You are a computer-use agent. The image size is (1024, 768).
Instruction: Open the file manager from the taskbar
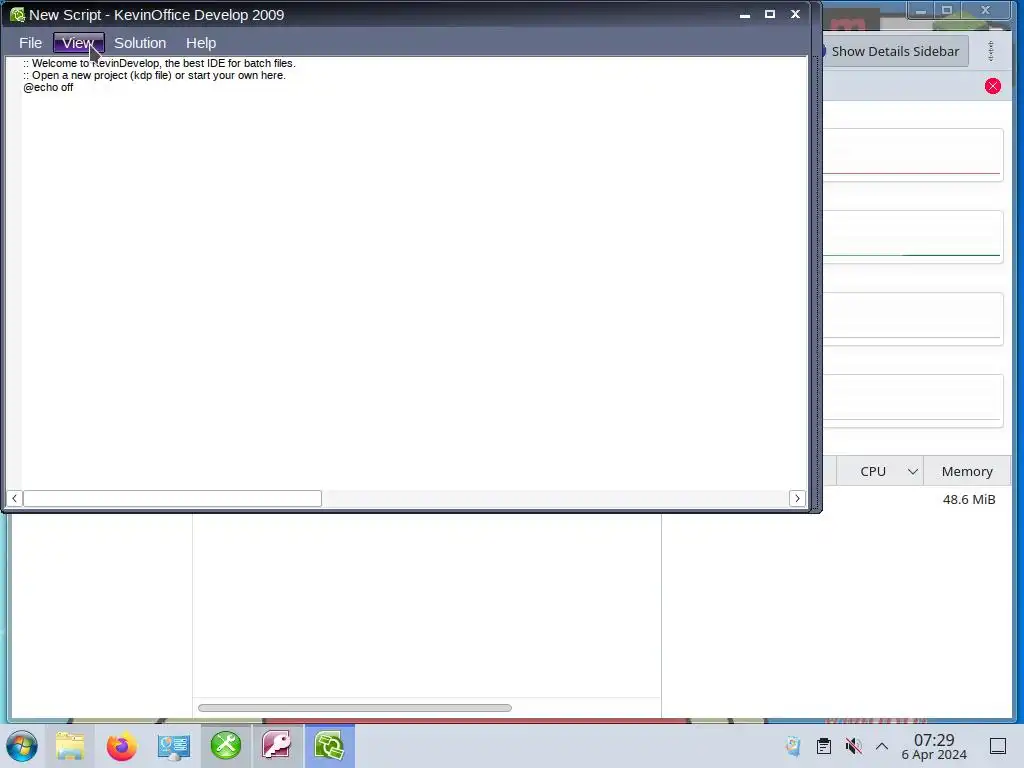(70, 746)
